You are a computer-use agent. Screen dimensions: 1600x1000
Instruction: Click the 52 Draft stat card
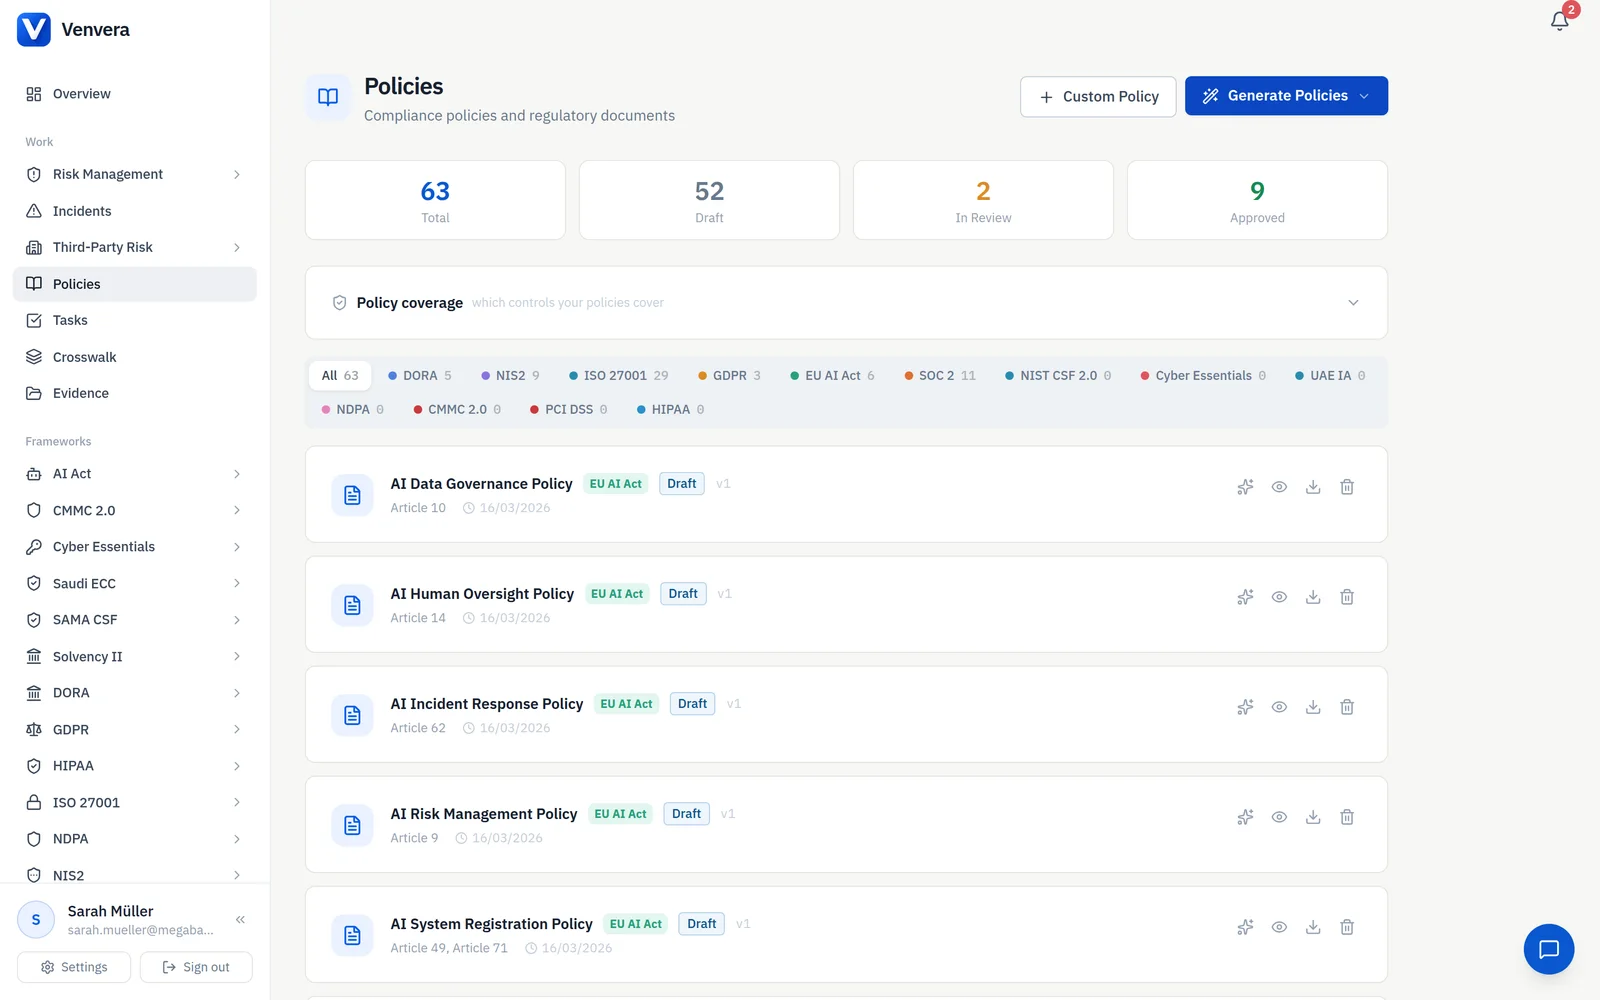point(709,200)
